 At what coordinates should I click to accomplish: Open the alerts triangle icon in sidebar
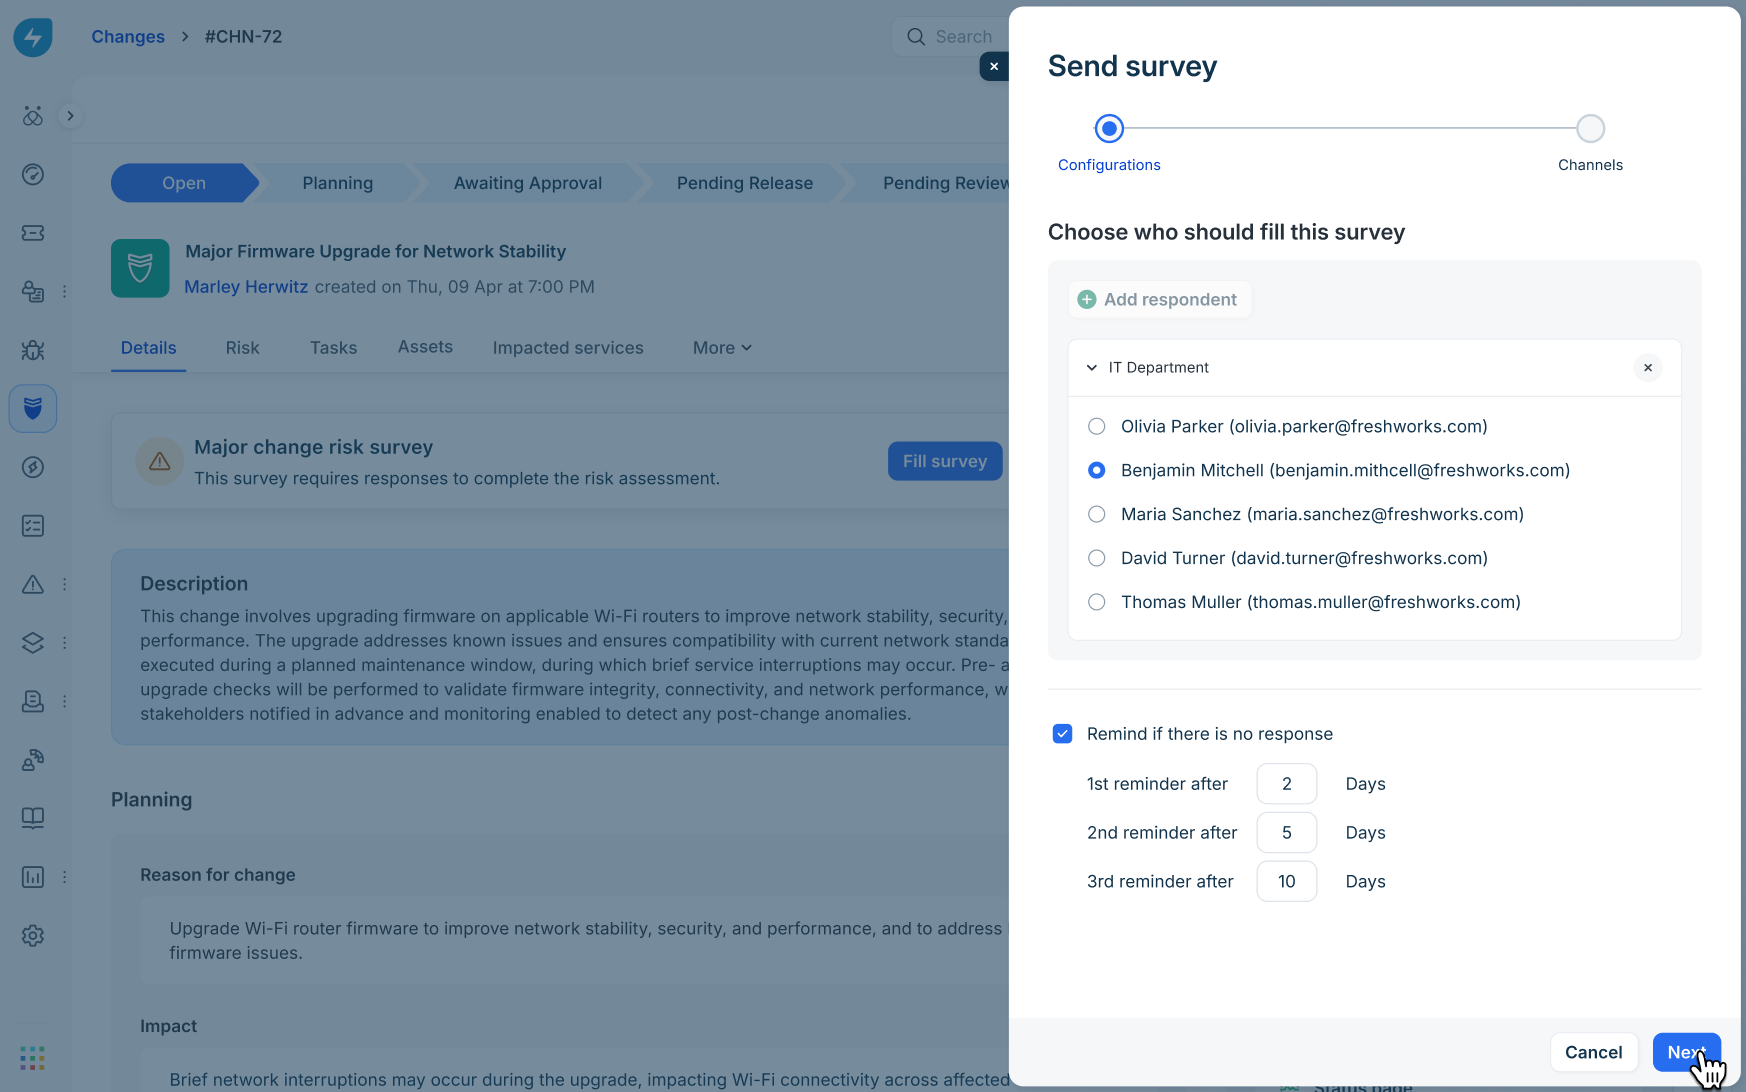(x=33, y=584)
